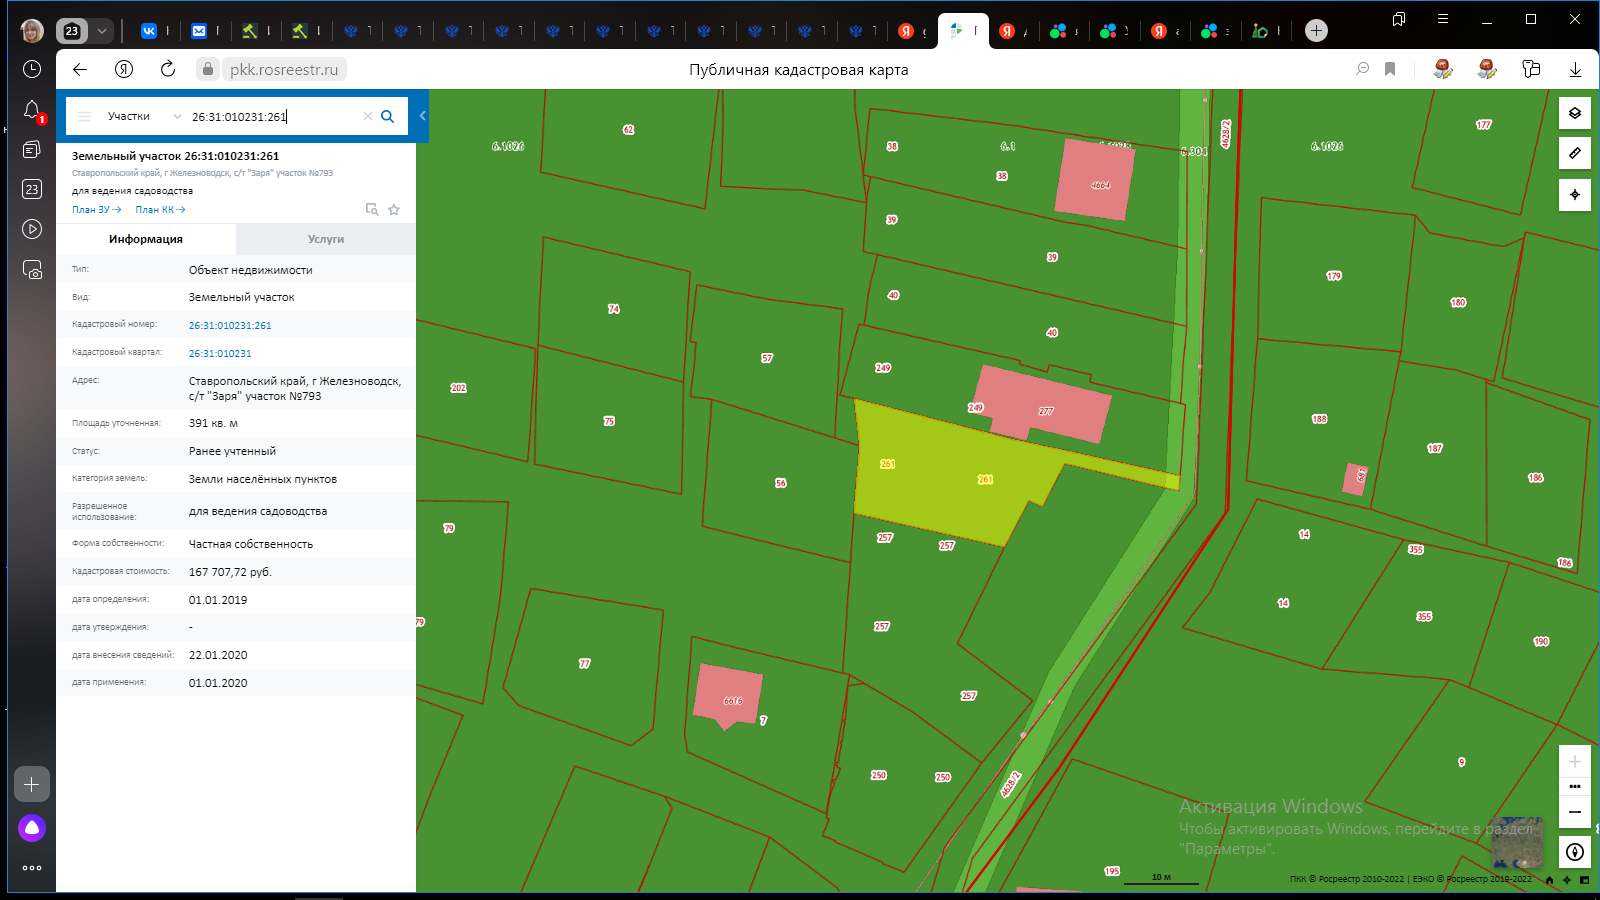Image resolution: width=1600 pixels, height=900 pixels.
Task: Clear the cadastral number search field
Action: tap(368, 116)
